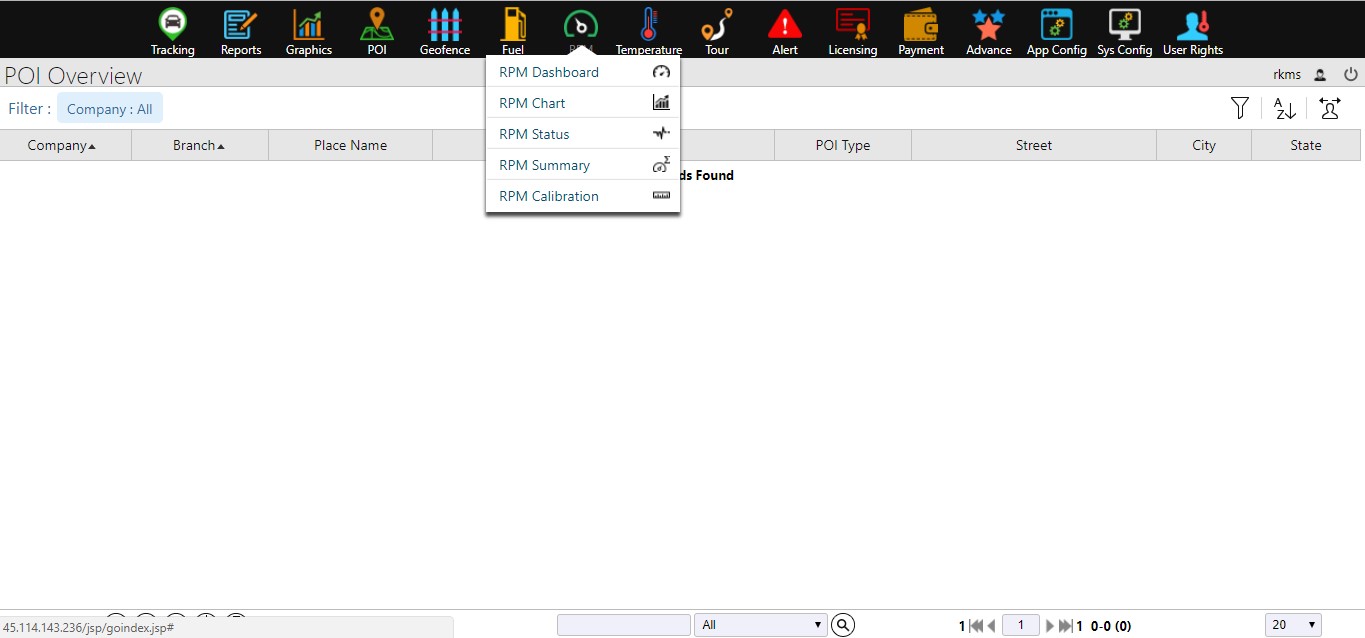1365x638 pixels.
Task: Click the page number input box
Action: [x=1020, y=625]
